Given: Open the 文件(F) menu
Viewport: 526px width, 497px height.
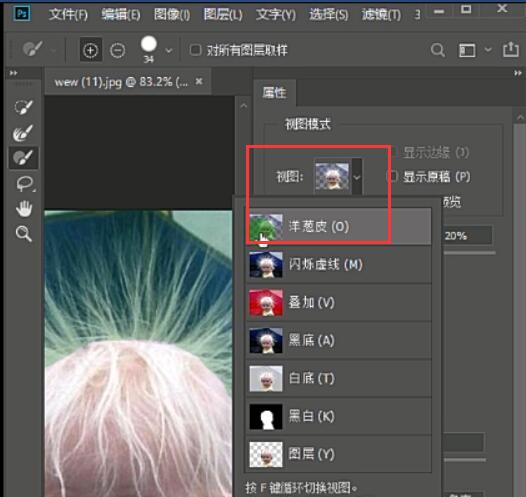Looking at the screenshot, I should click(68, 15).
